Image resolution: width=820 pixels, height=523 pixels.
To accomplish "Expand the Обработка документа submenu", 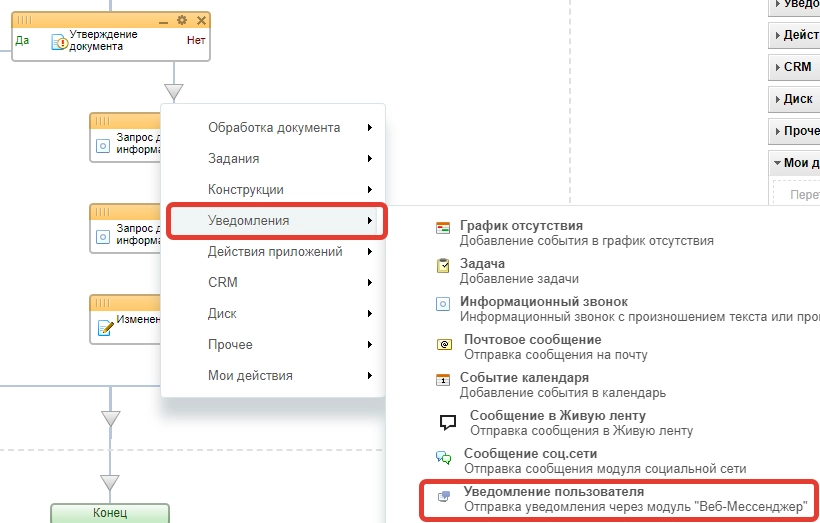I will (x=275, y=127).
